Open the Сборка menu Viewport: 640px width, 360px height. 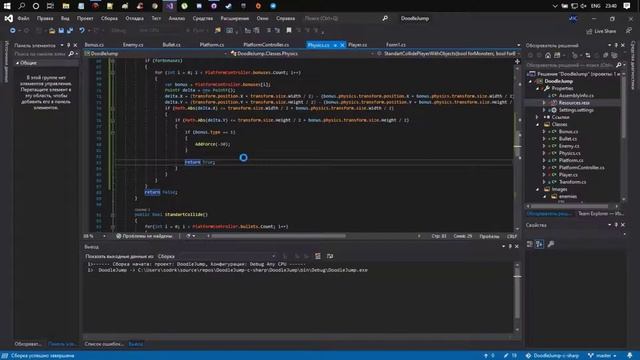[x=109, y=18]
